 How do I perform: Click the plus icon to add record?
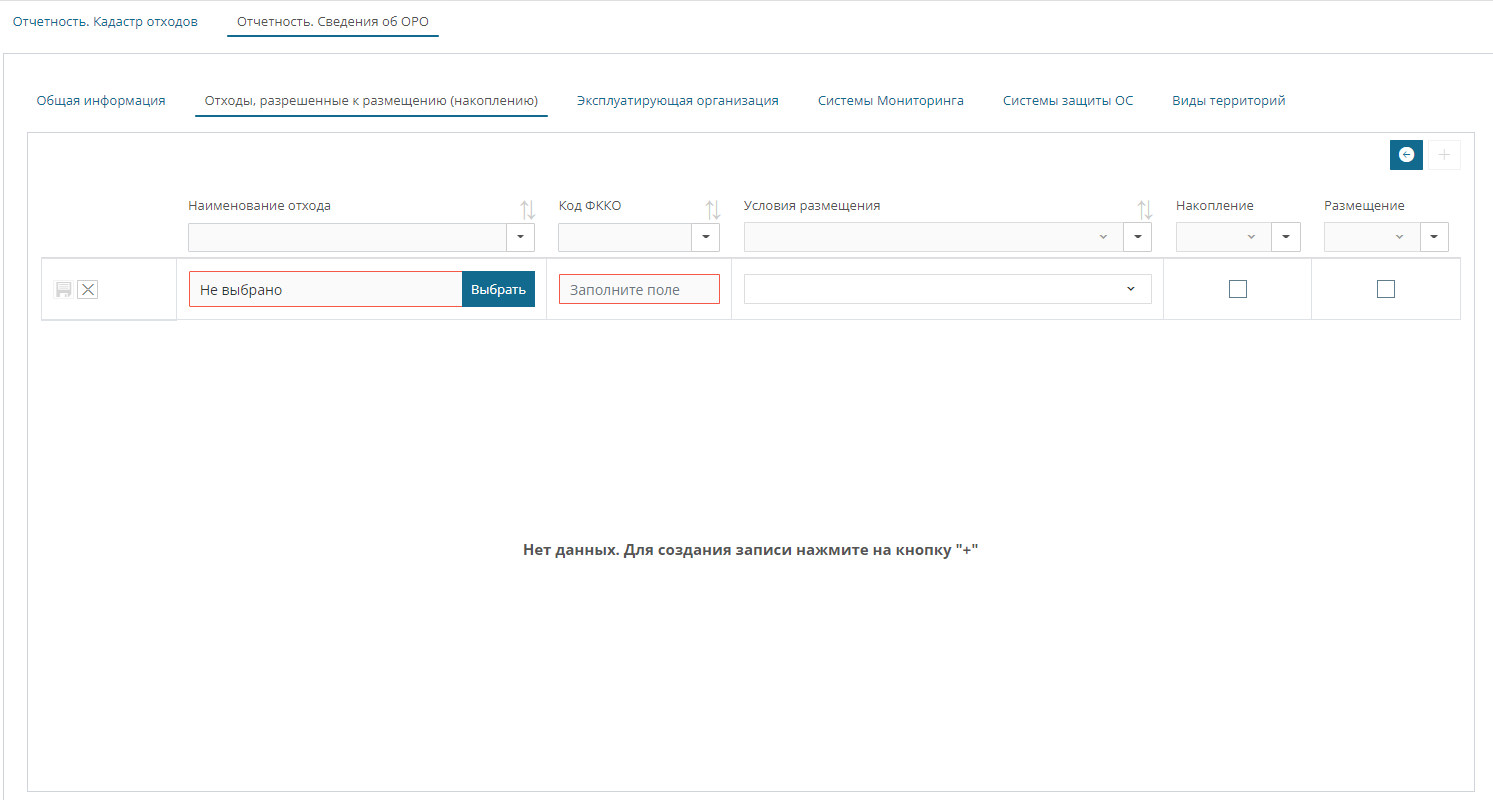1444,155
